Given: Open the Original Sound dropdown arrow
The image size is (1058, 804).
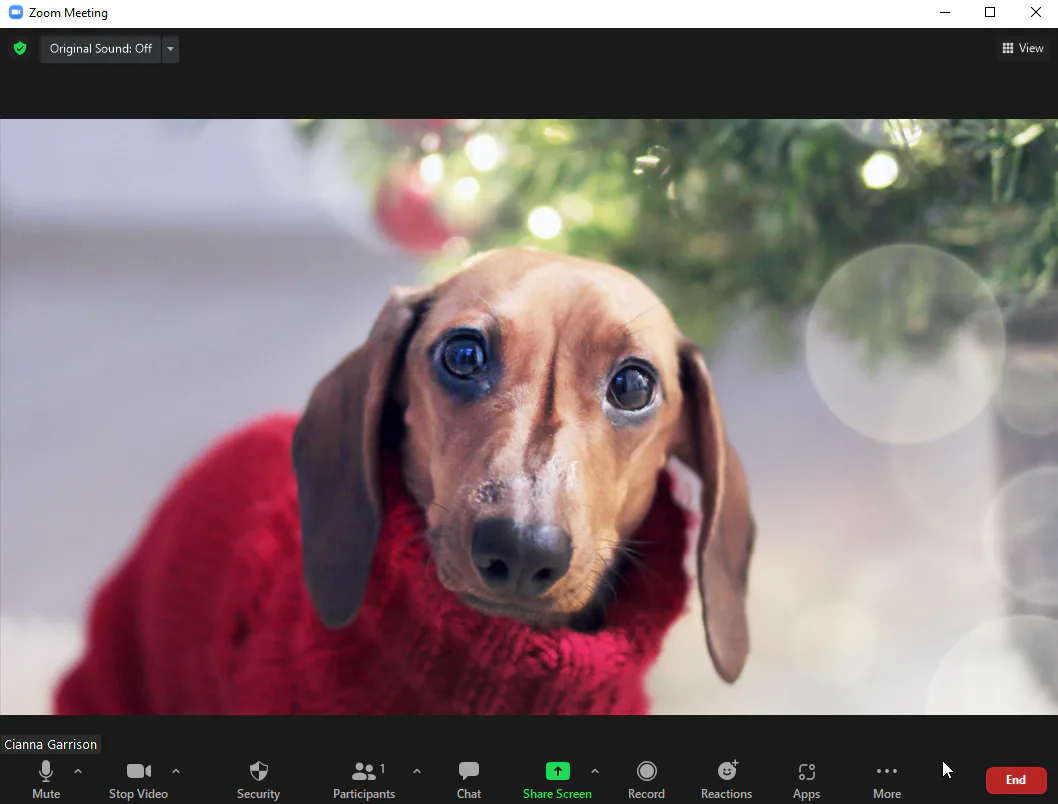Looking at the screenshot, I should coord(171,49).
